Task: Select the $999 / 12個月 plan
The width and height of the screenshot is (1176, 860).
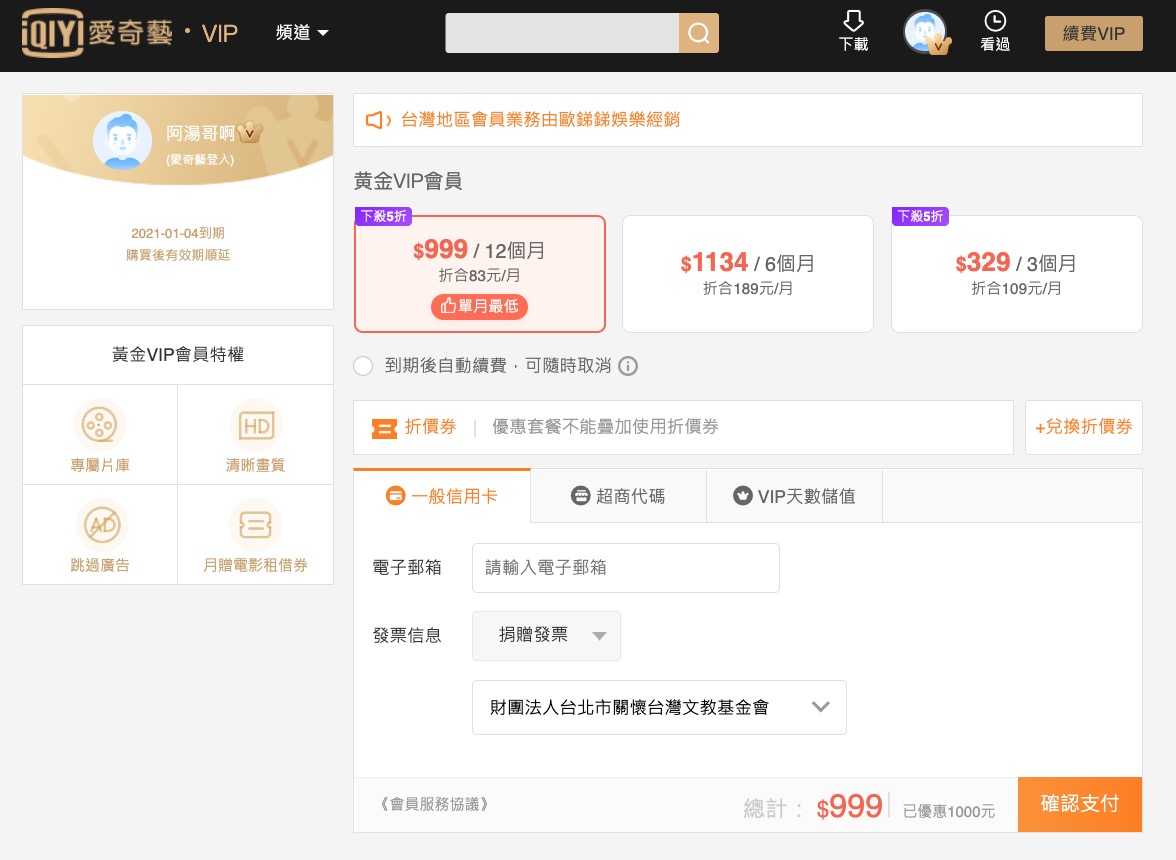Action: pos(479,274)
